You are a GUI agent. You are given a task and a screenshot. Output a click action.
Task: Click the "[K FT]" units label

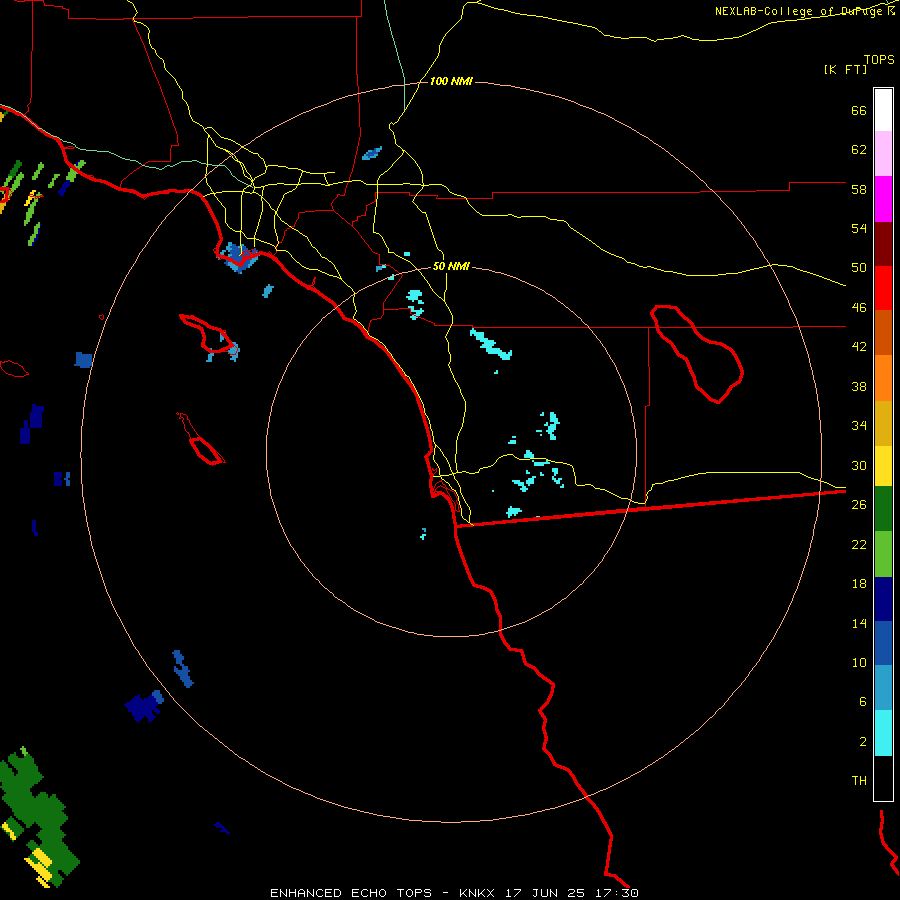click(x=846, y=69)
